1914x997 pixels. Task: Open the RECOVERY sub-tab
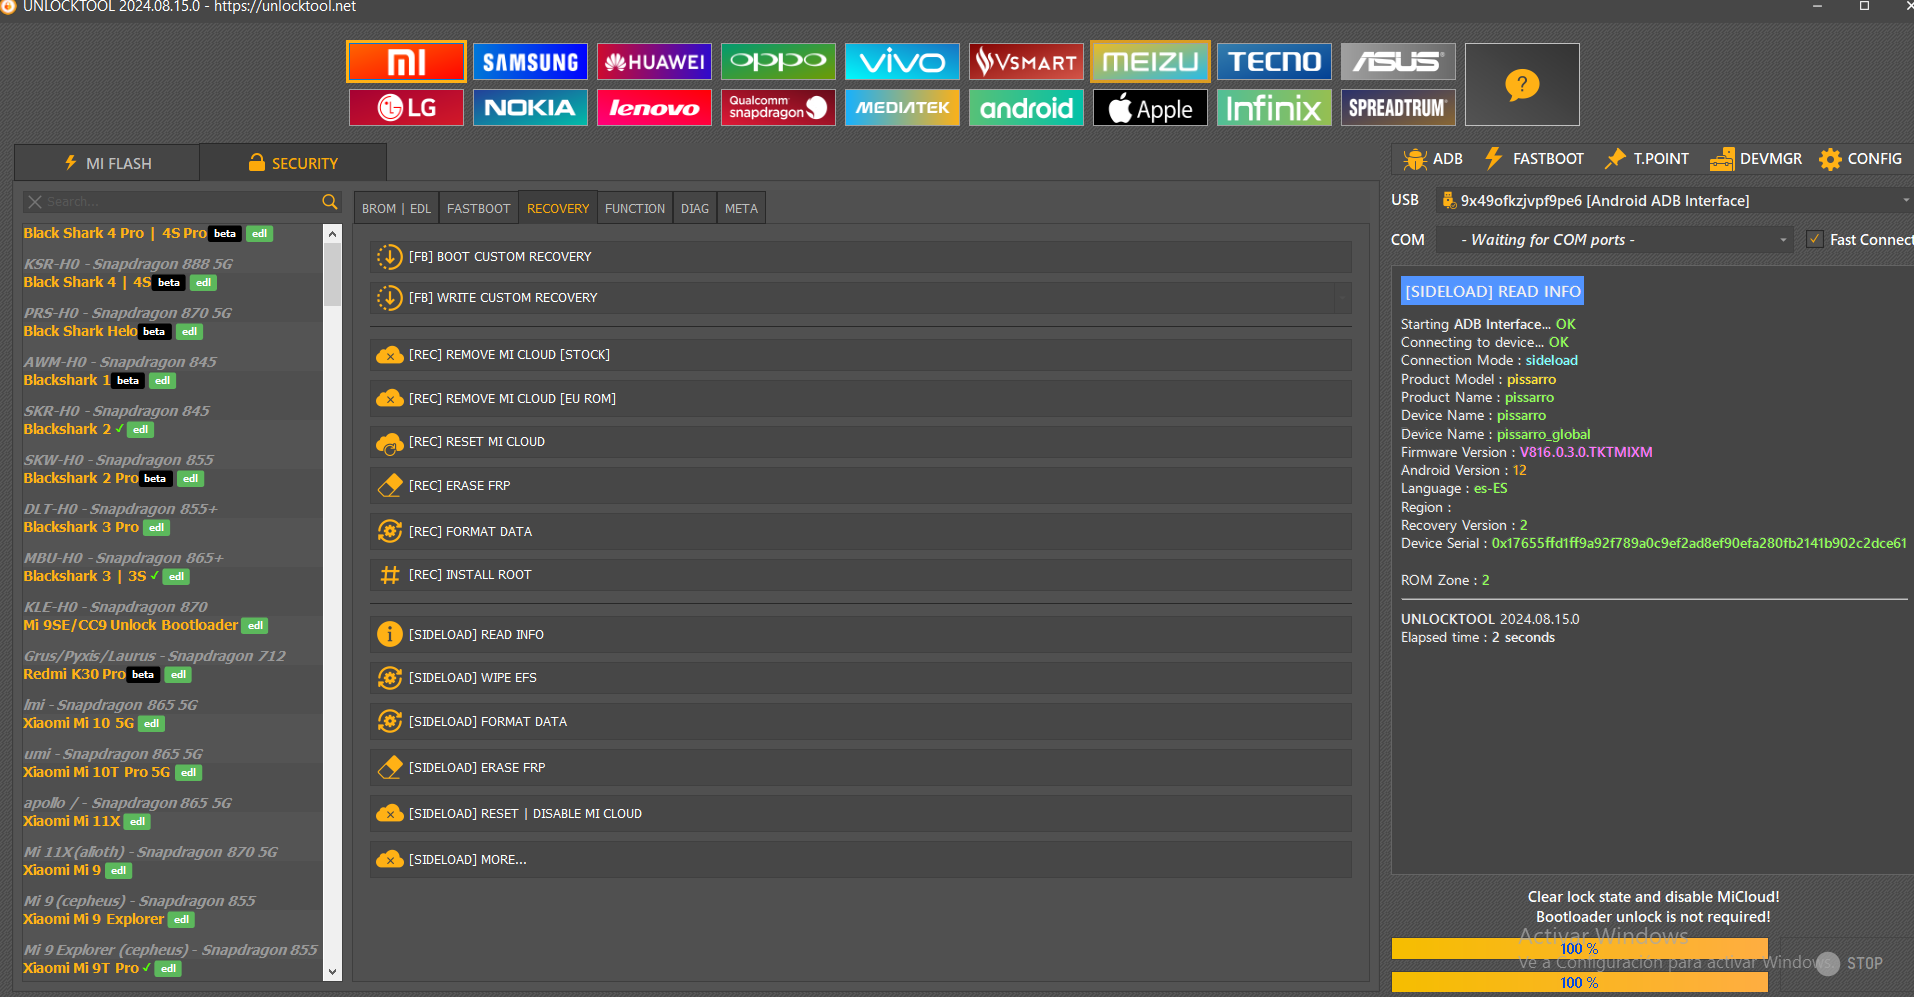[558, 208]
